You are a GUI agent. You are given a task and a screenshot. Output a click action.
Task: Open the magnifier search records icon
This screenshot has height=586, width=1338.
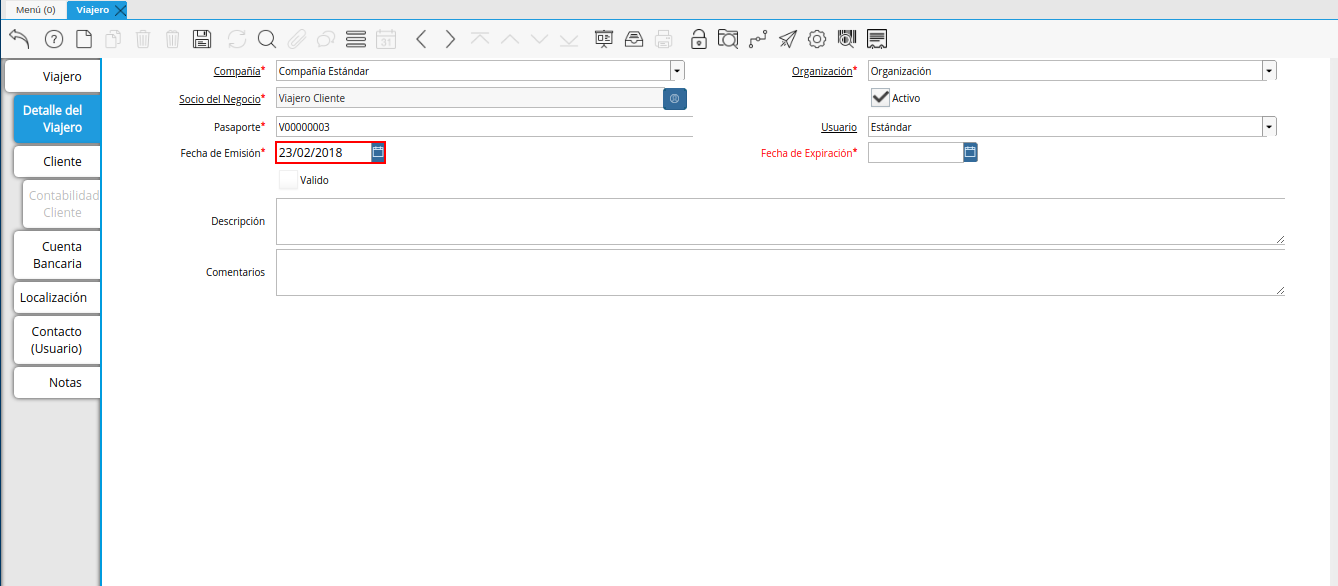click(x=266, y=39)
